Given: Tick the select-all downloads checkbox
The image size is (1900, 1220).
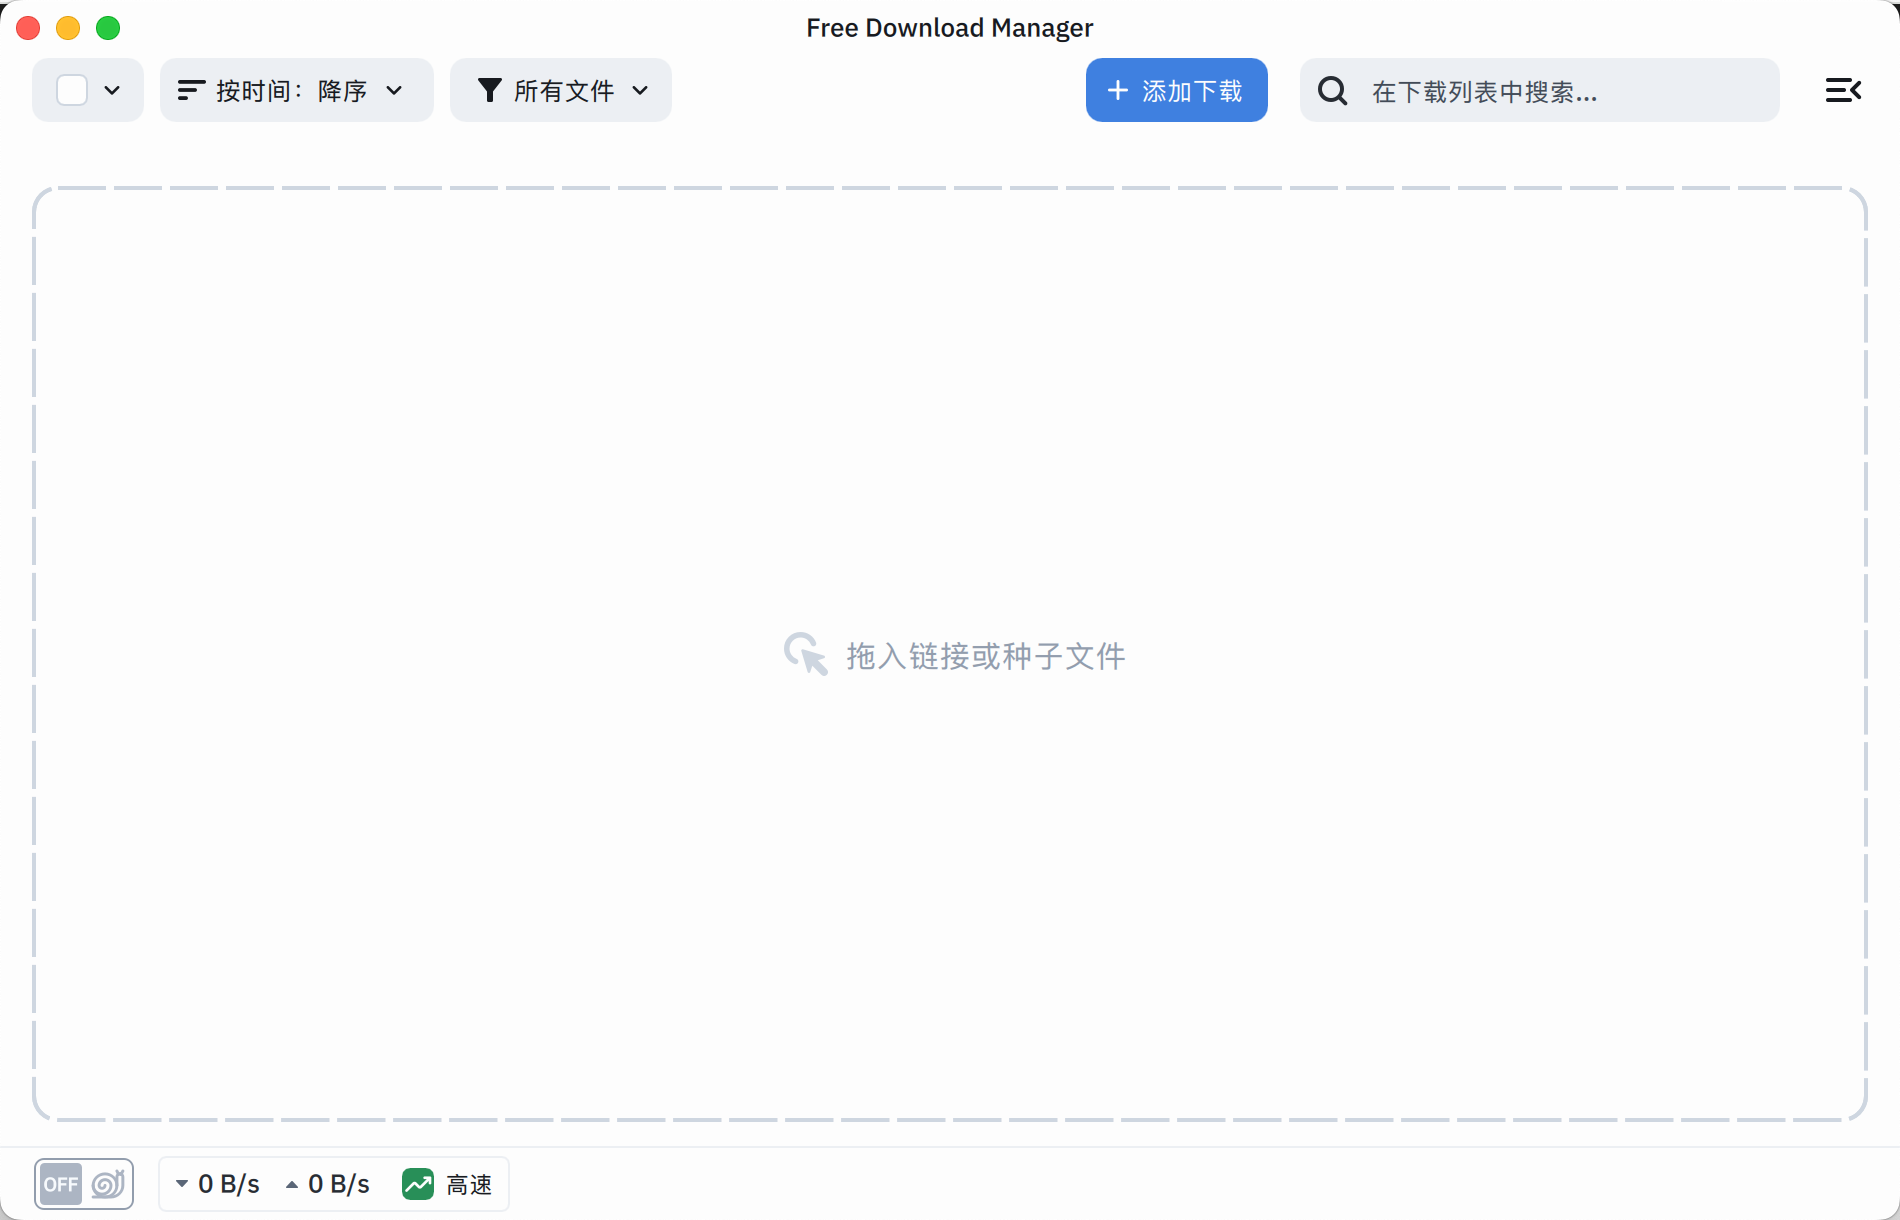Looking at the screenshot, I should (x=72, y=90).
